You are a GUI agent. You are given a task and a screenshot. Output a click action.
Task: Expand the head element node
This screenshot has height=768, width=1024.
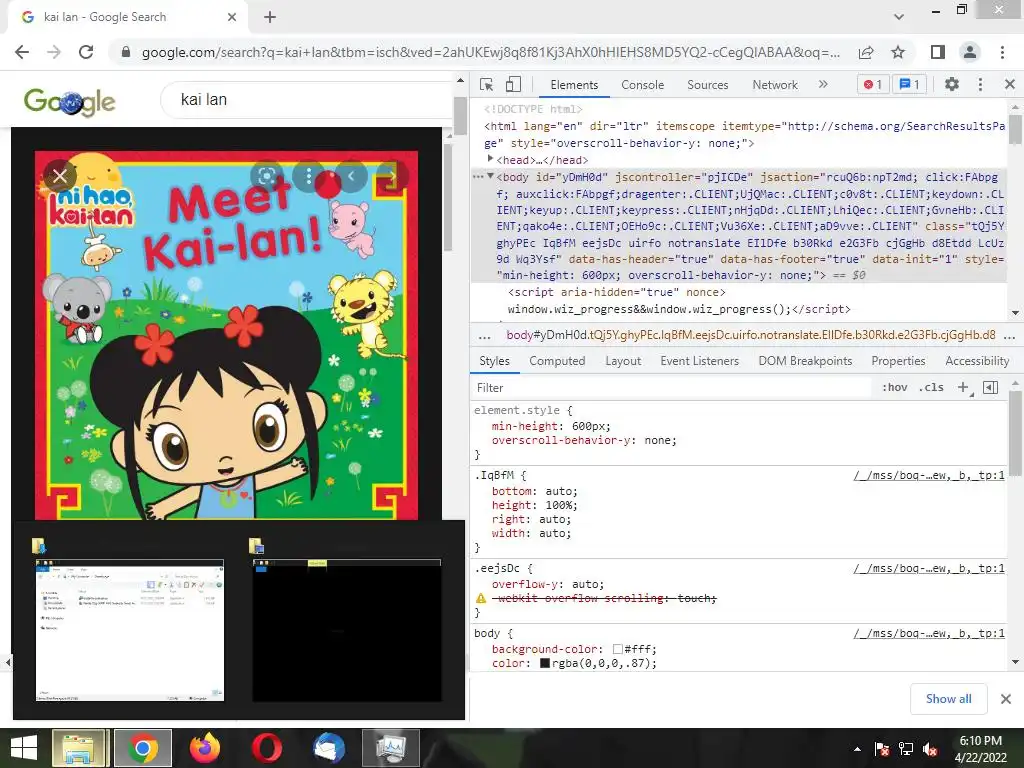pos(490,159)
